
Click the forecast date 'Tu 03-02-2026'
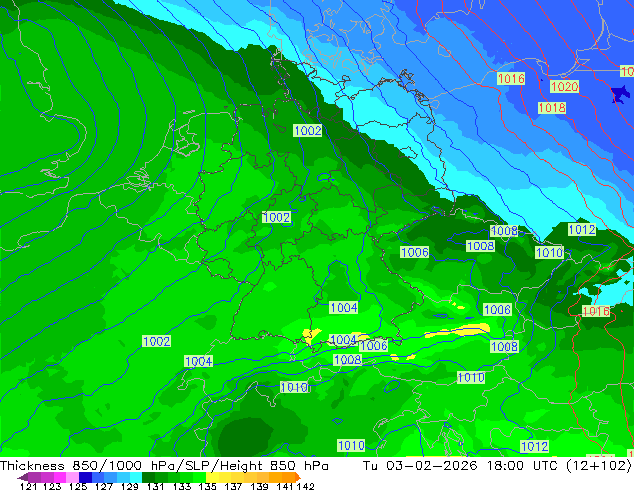pos(420,466)
